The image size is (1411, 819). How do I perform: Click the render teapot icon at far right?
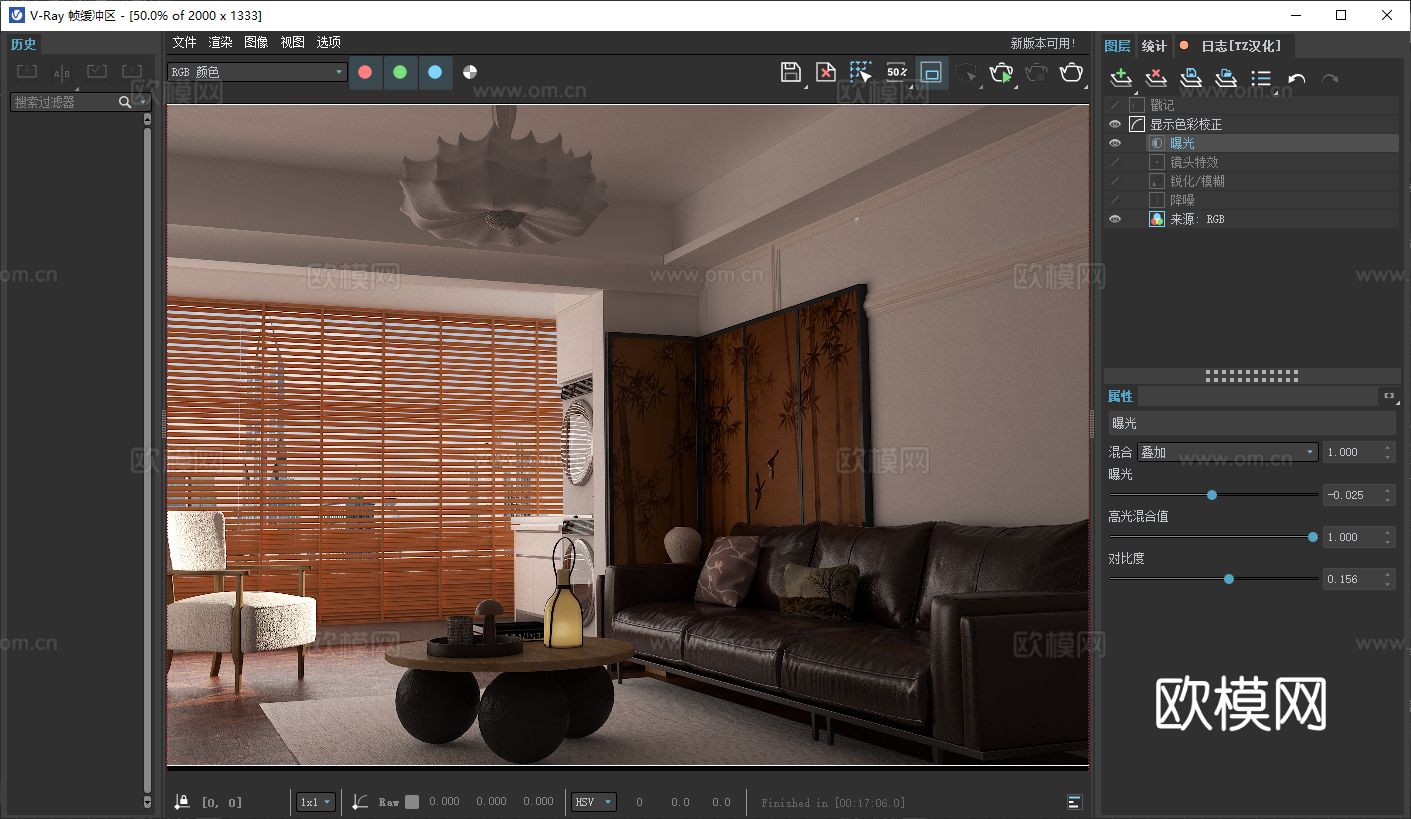1071,72
